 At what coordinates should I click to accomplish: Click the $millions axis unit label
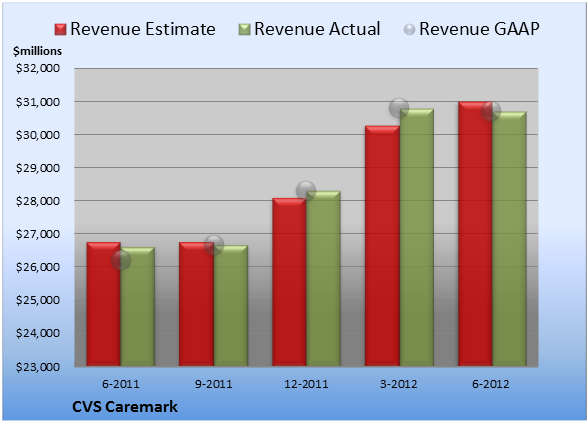click(x=37, y=51)
